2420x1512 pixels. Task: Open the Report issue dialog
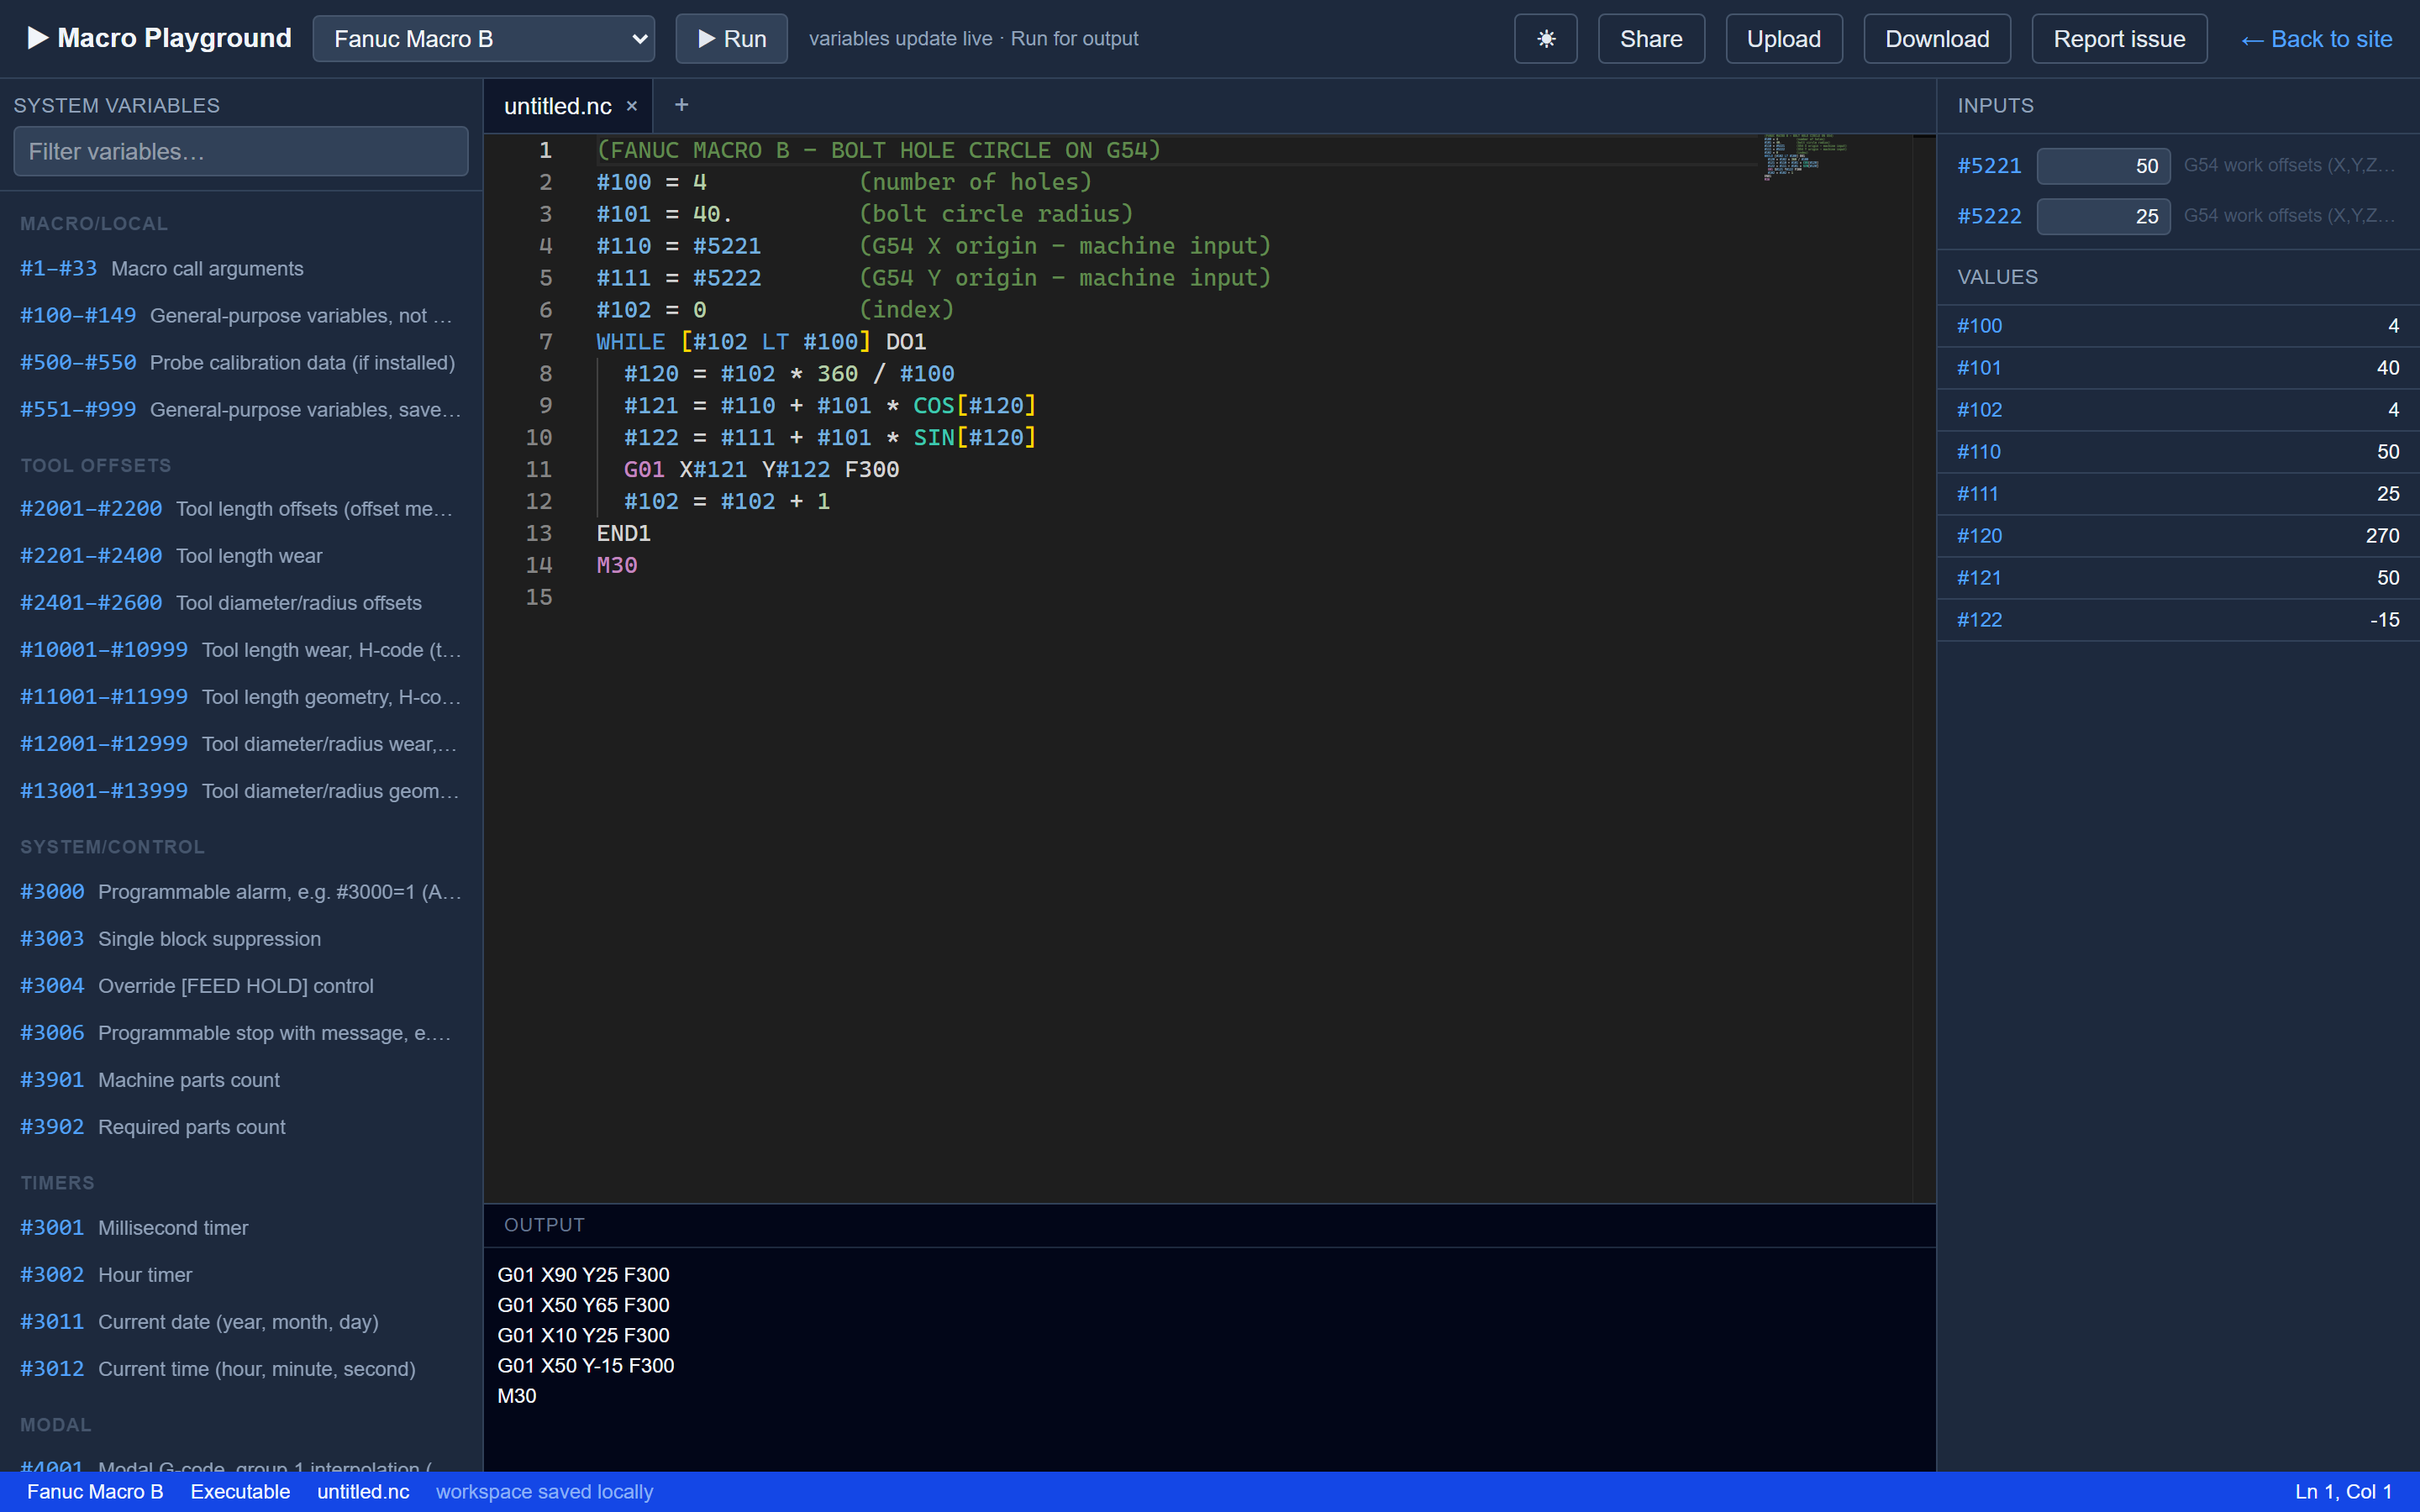tap(2119, 39)
